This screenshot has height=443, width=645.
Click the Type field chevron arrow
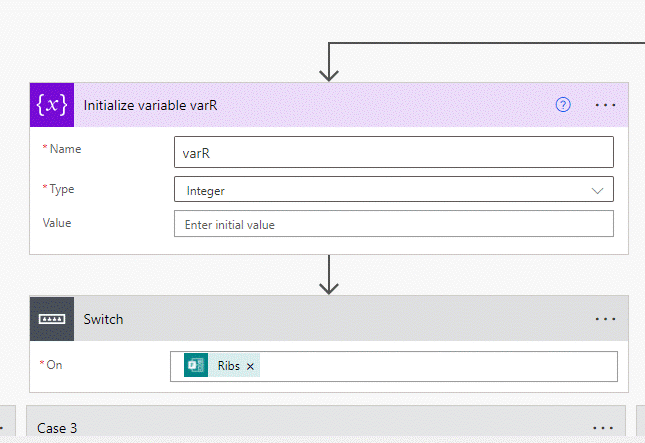pos(598,189)
